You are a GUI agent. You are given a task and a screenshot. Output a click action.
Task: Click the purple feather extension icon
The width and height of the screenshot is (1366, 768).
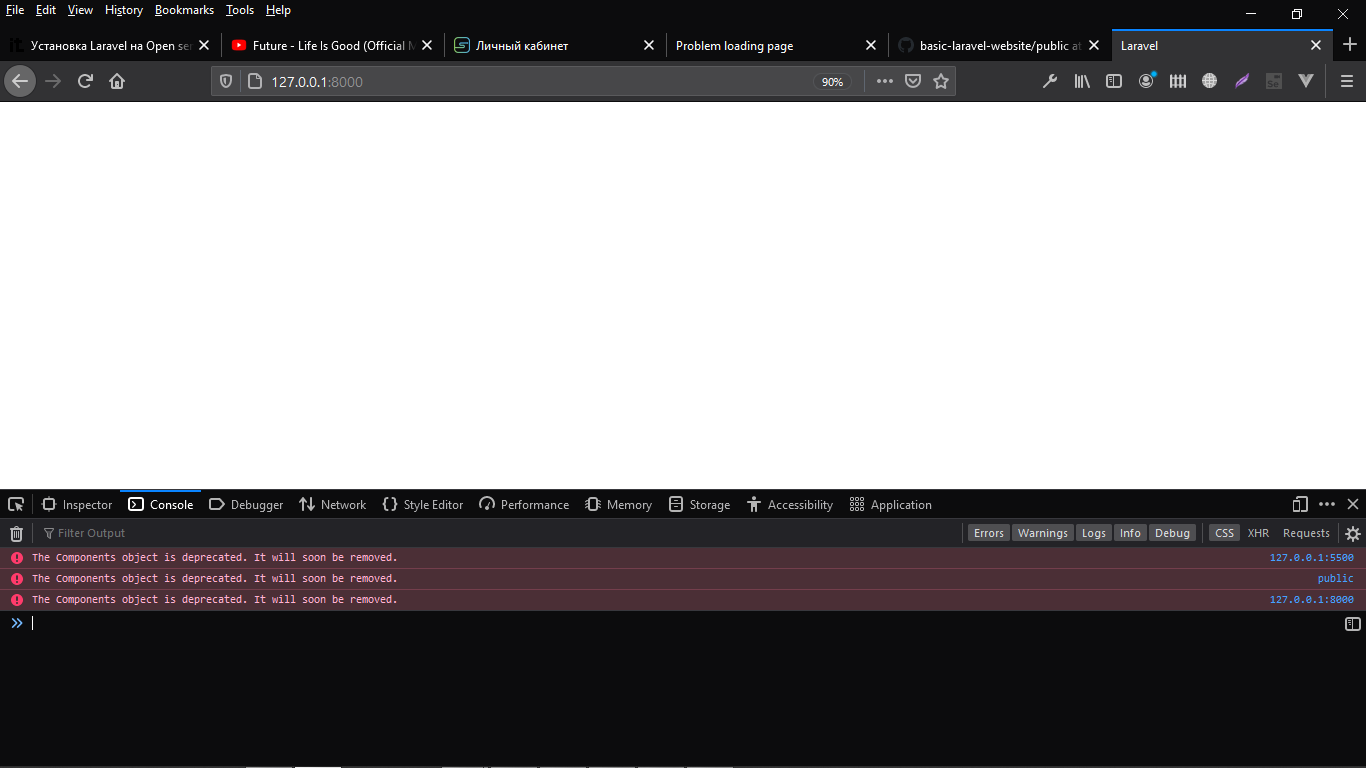[1242, 81]
